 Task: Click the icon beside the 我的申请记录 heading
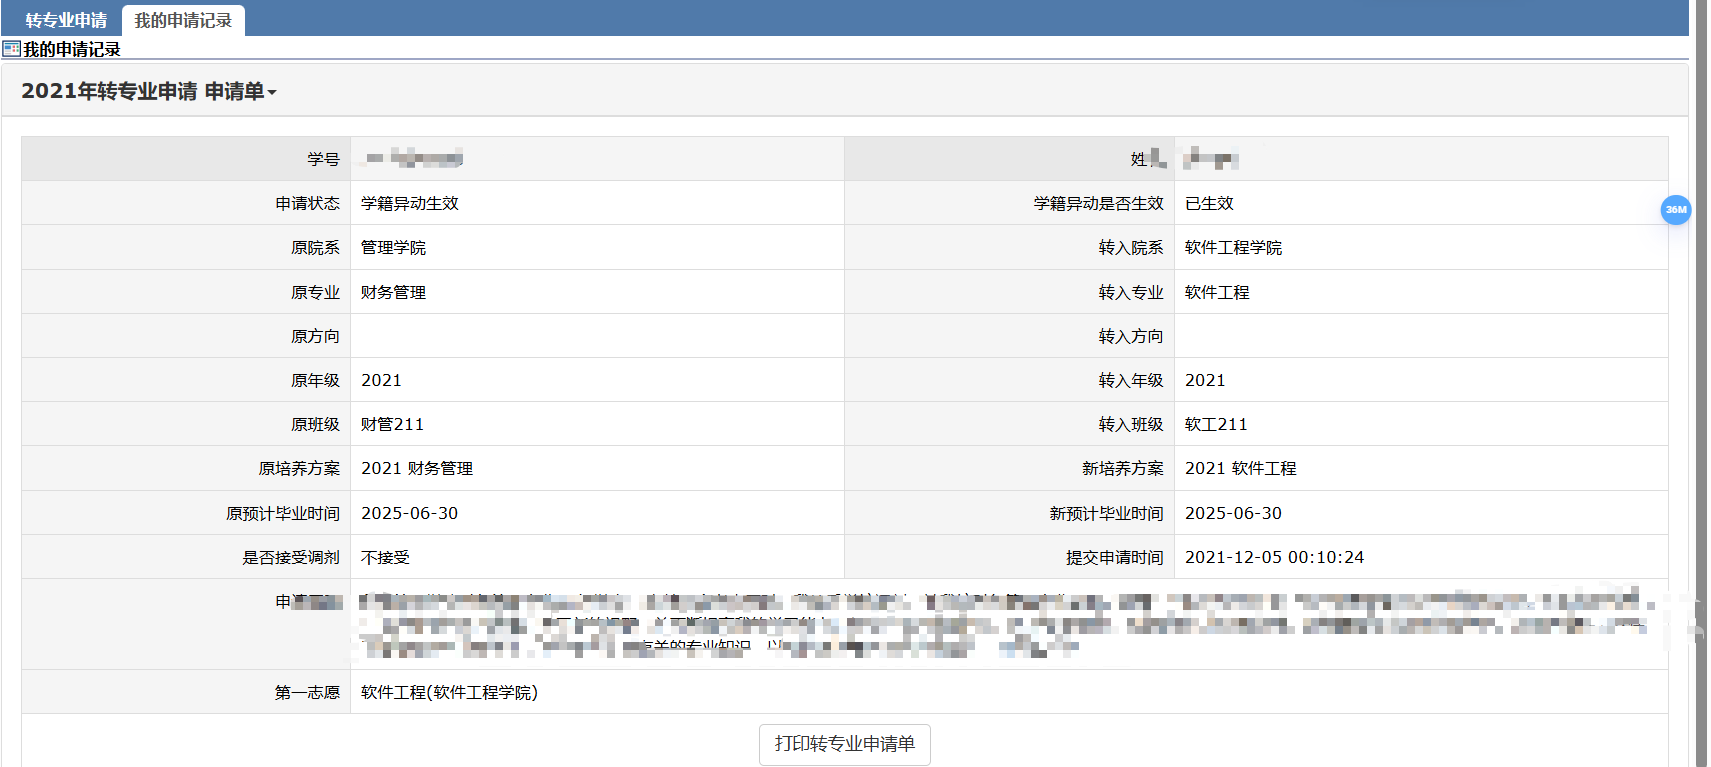12,49
